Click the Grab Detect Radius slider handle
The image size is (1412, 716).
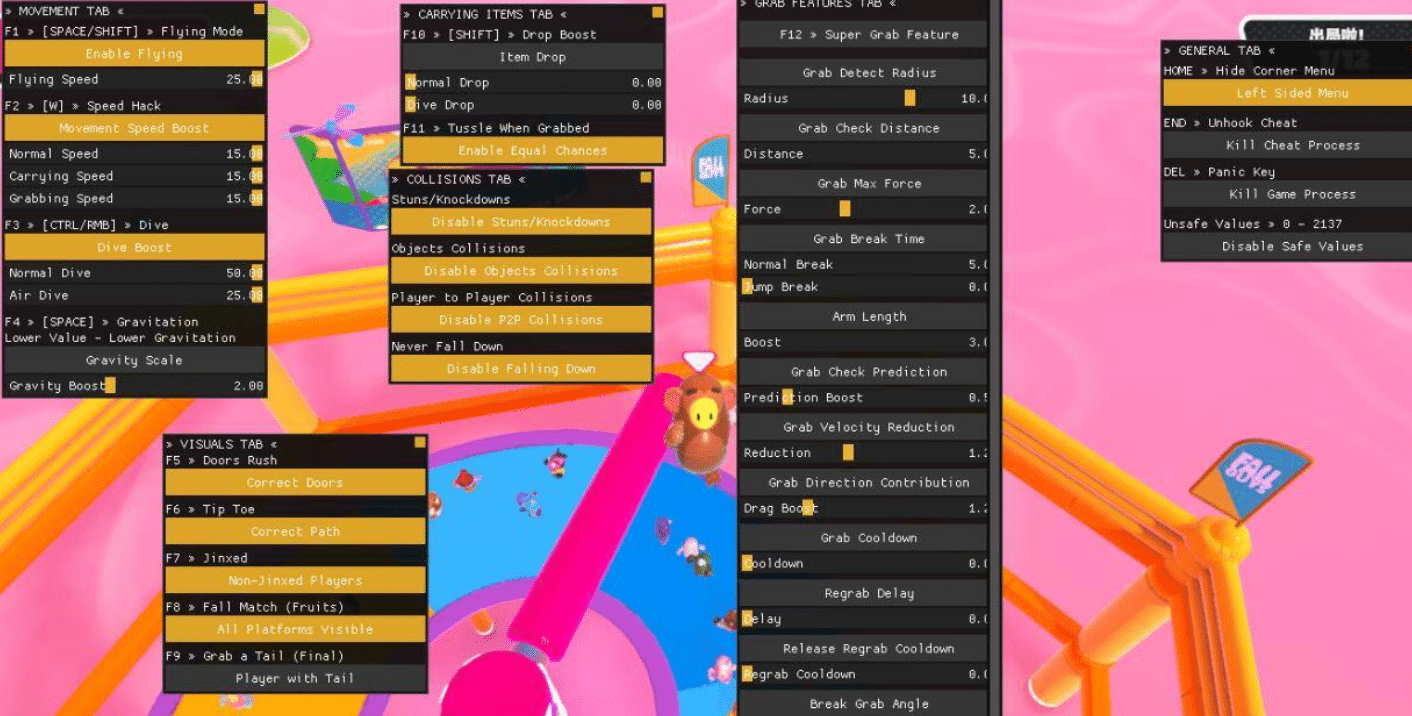910,98
